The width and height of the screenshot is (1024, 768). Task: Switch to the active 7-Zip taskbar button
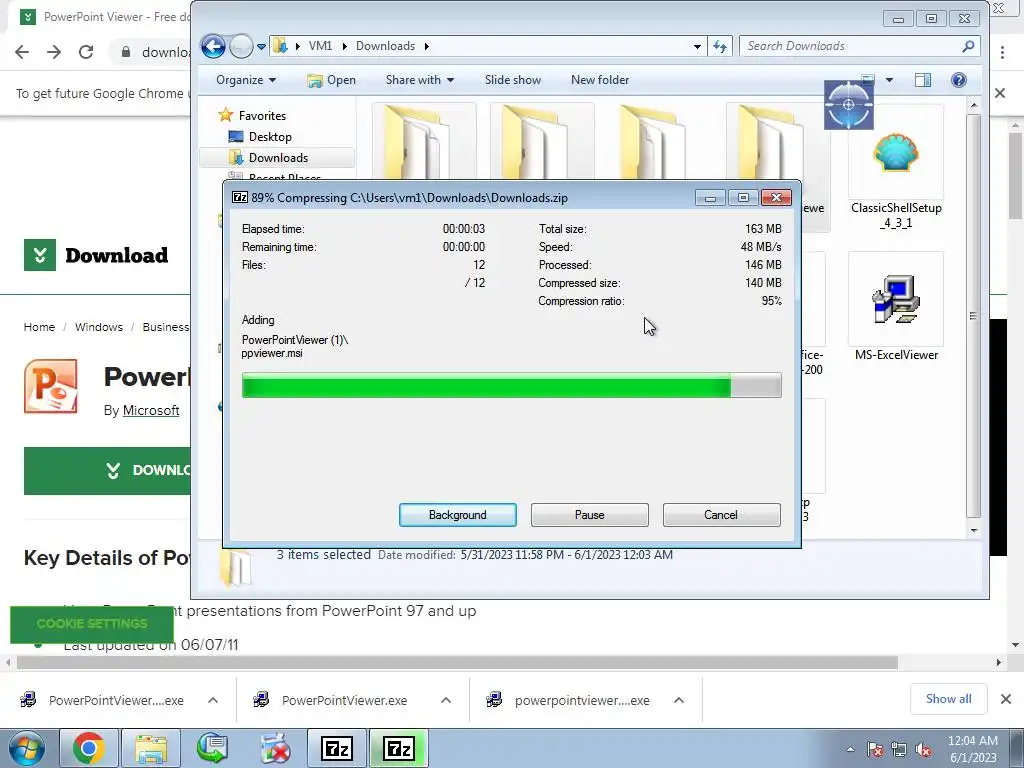point(400,748)
